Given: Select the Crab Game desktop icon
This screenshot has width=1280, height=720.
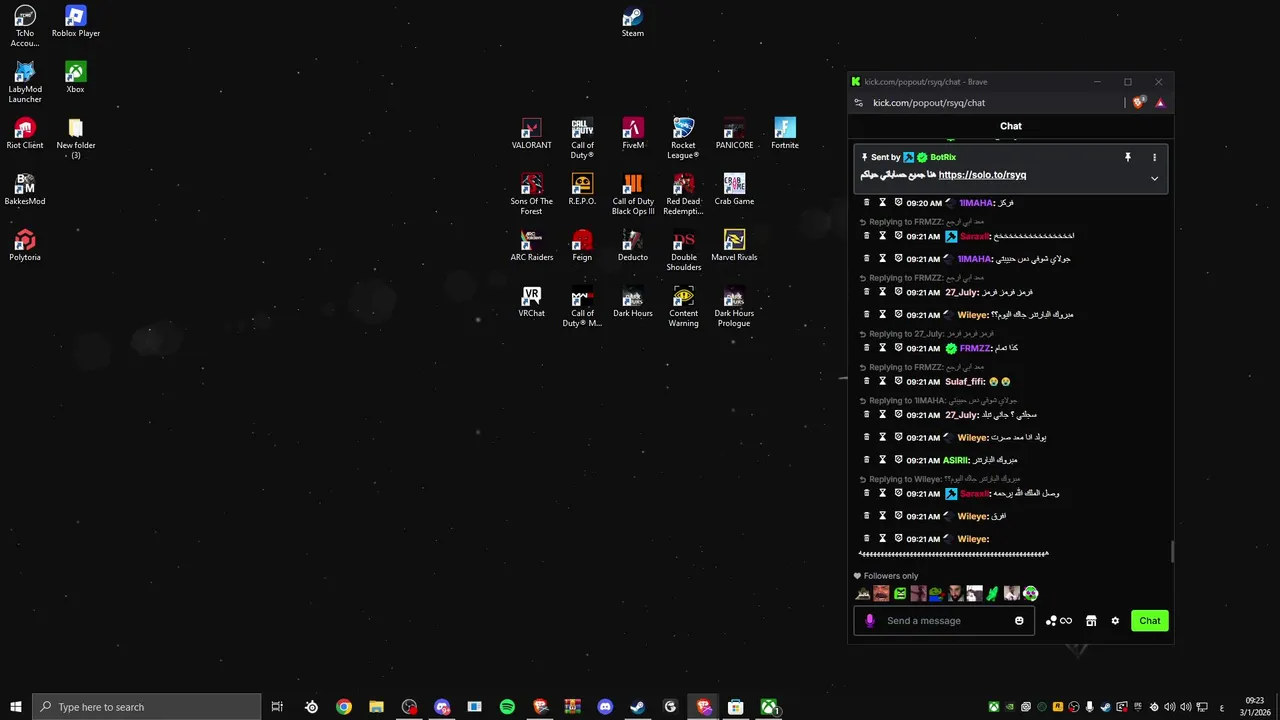Looking at the screenshot, I should pos(734,190).
